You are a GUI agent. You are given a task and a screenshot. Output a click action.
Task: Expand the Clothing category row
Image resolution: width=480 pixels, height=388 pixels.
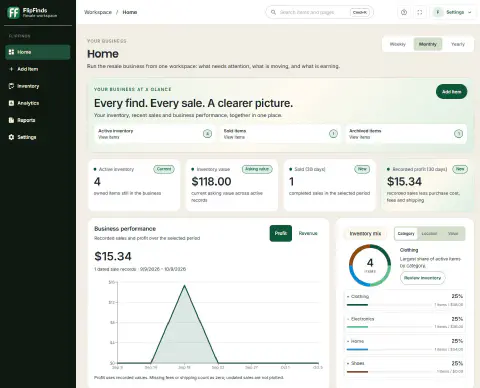tap(405, 300)
